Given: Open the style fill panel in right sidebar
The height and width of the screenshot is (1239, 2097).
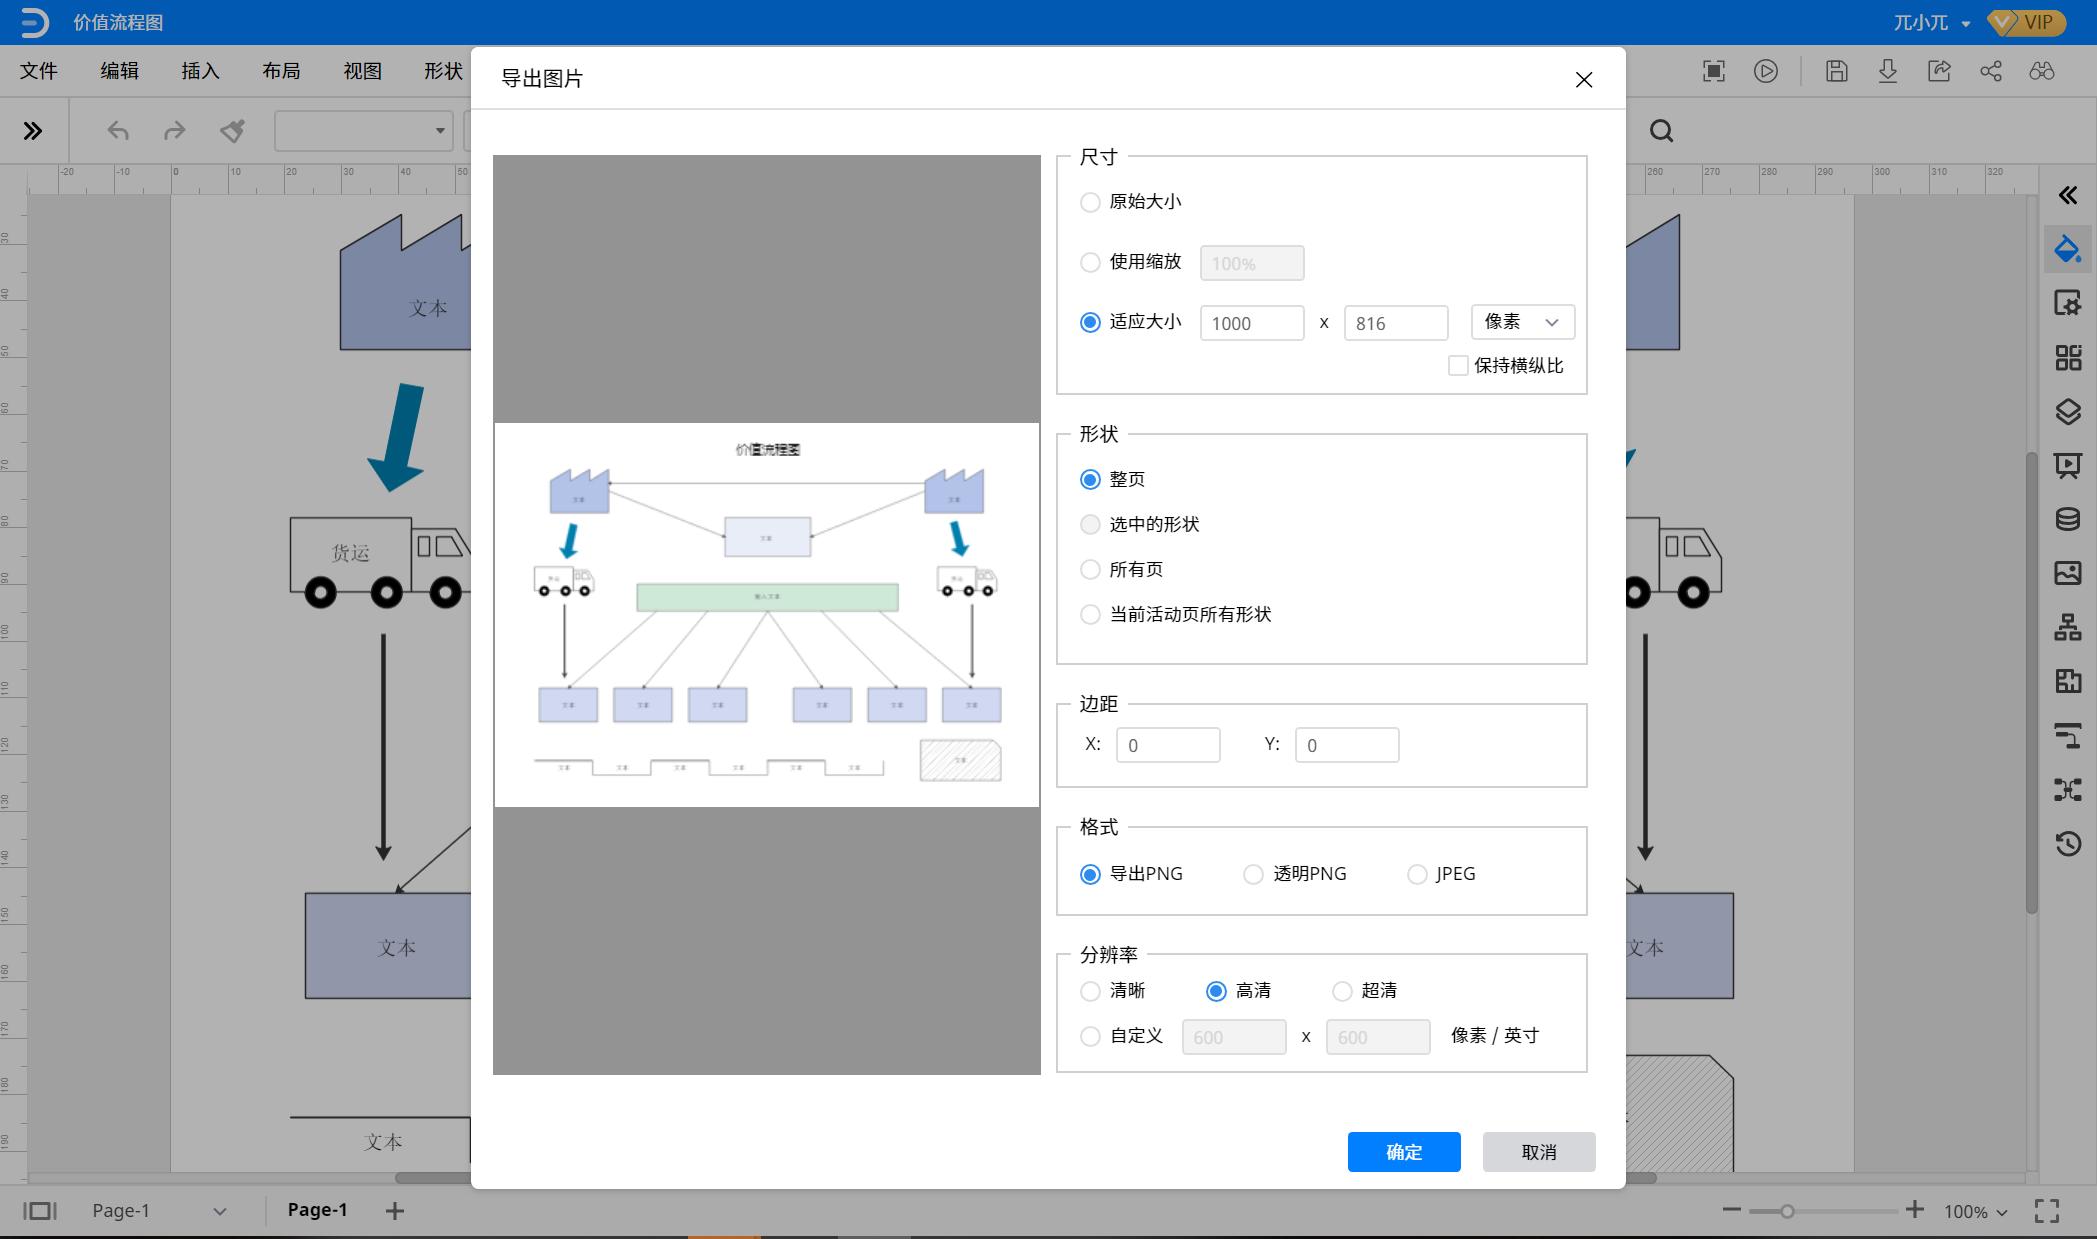Looking at the screenshot, I should pos(2069,248).
